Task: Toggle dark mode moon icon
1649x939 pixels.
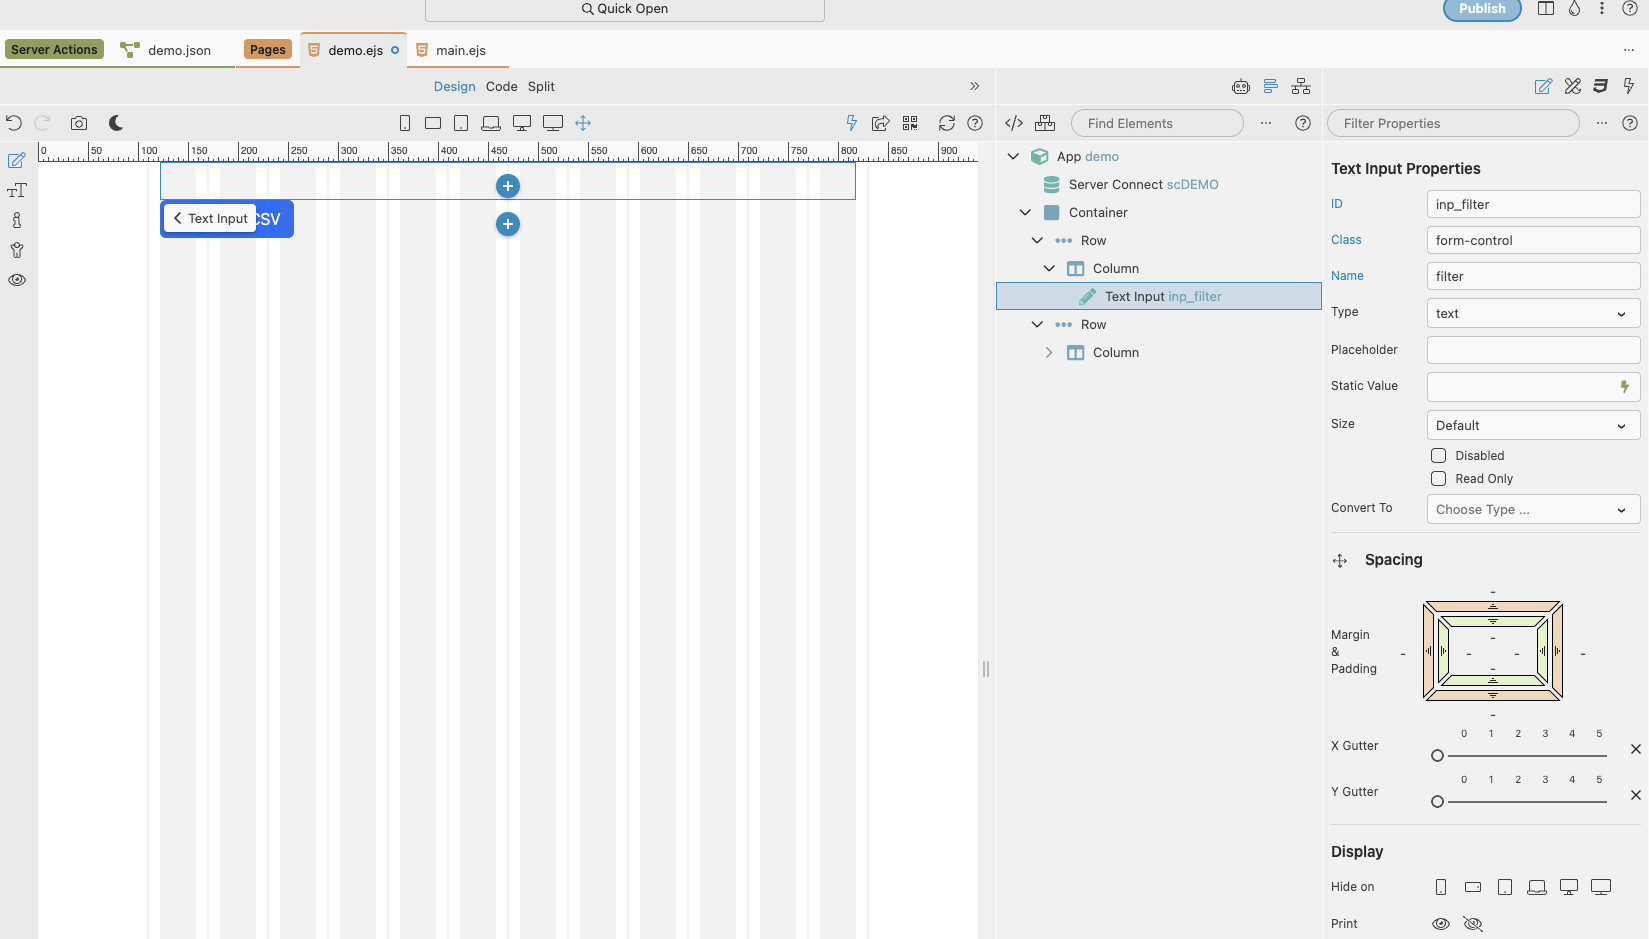Action: tap(116, 123)
